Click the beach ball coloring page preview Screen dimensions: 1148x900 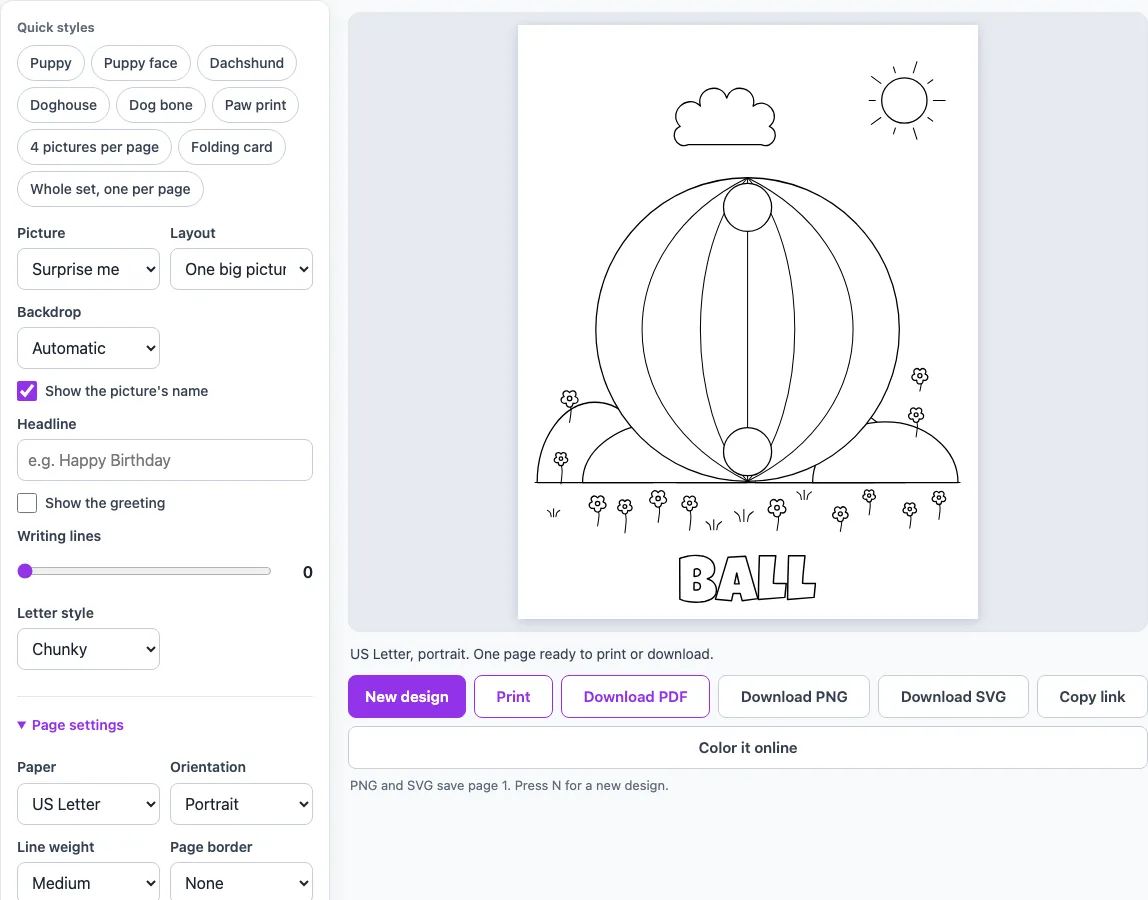748,322
